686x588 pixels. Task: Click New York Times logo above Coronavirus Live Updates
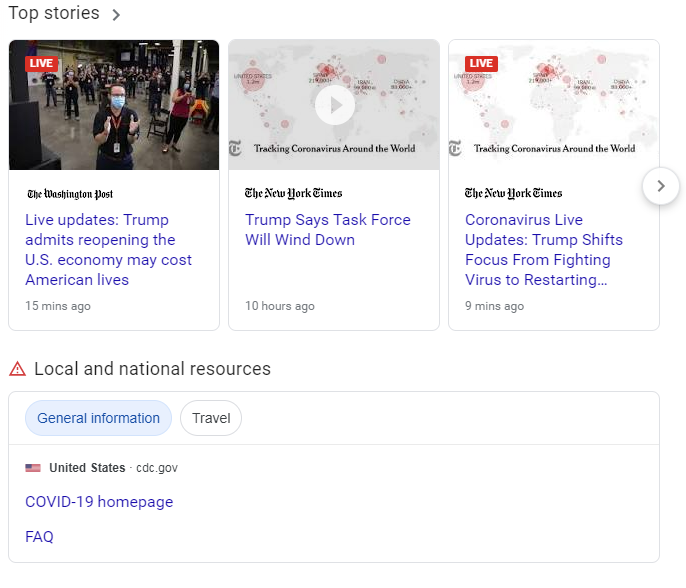pos(514,193)
